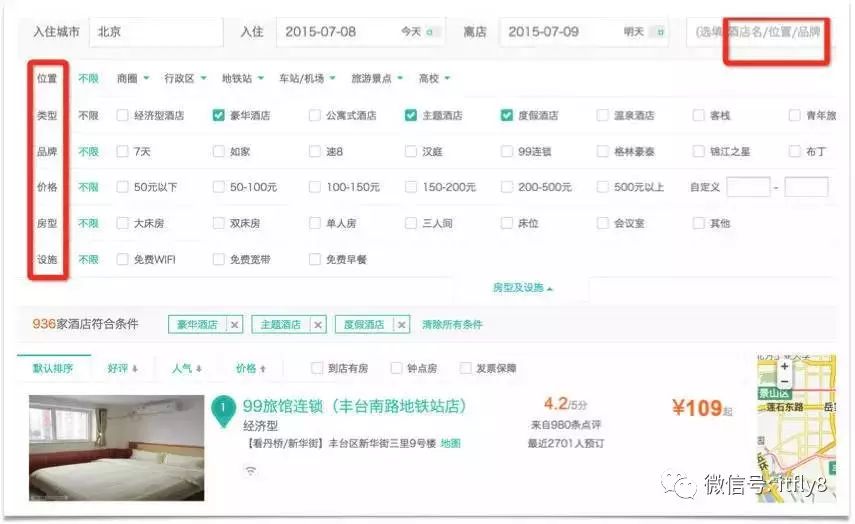The width and height of the screenshot is (855, 524).
Task: Check the 50元以下 price checkbox
Action: (123, 187)
